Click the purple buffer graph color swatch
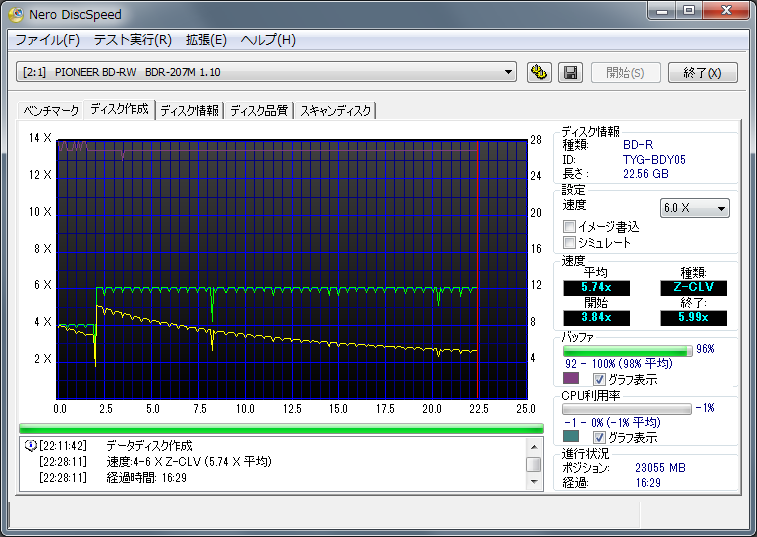This screenshot has height=537, width=757. point(571,378)
